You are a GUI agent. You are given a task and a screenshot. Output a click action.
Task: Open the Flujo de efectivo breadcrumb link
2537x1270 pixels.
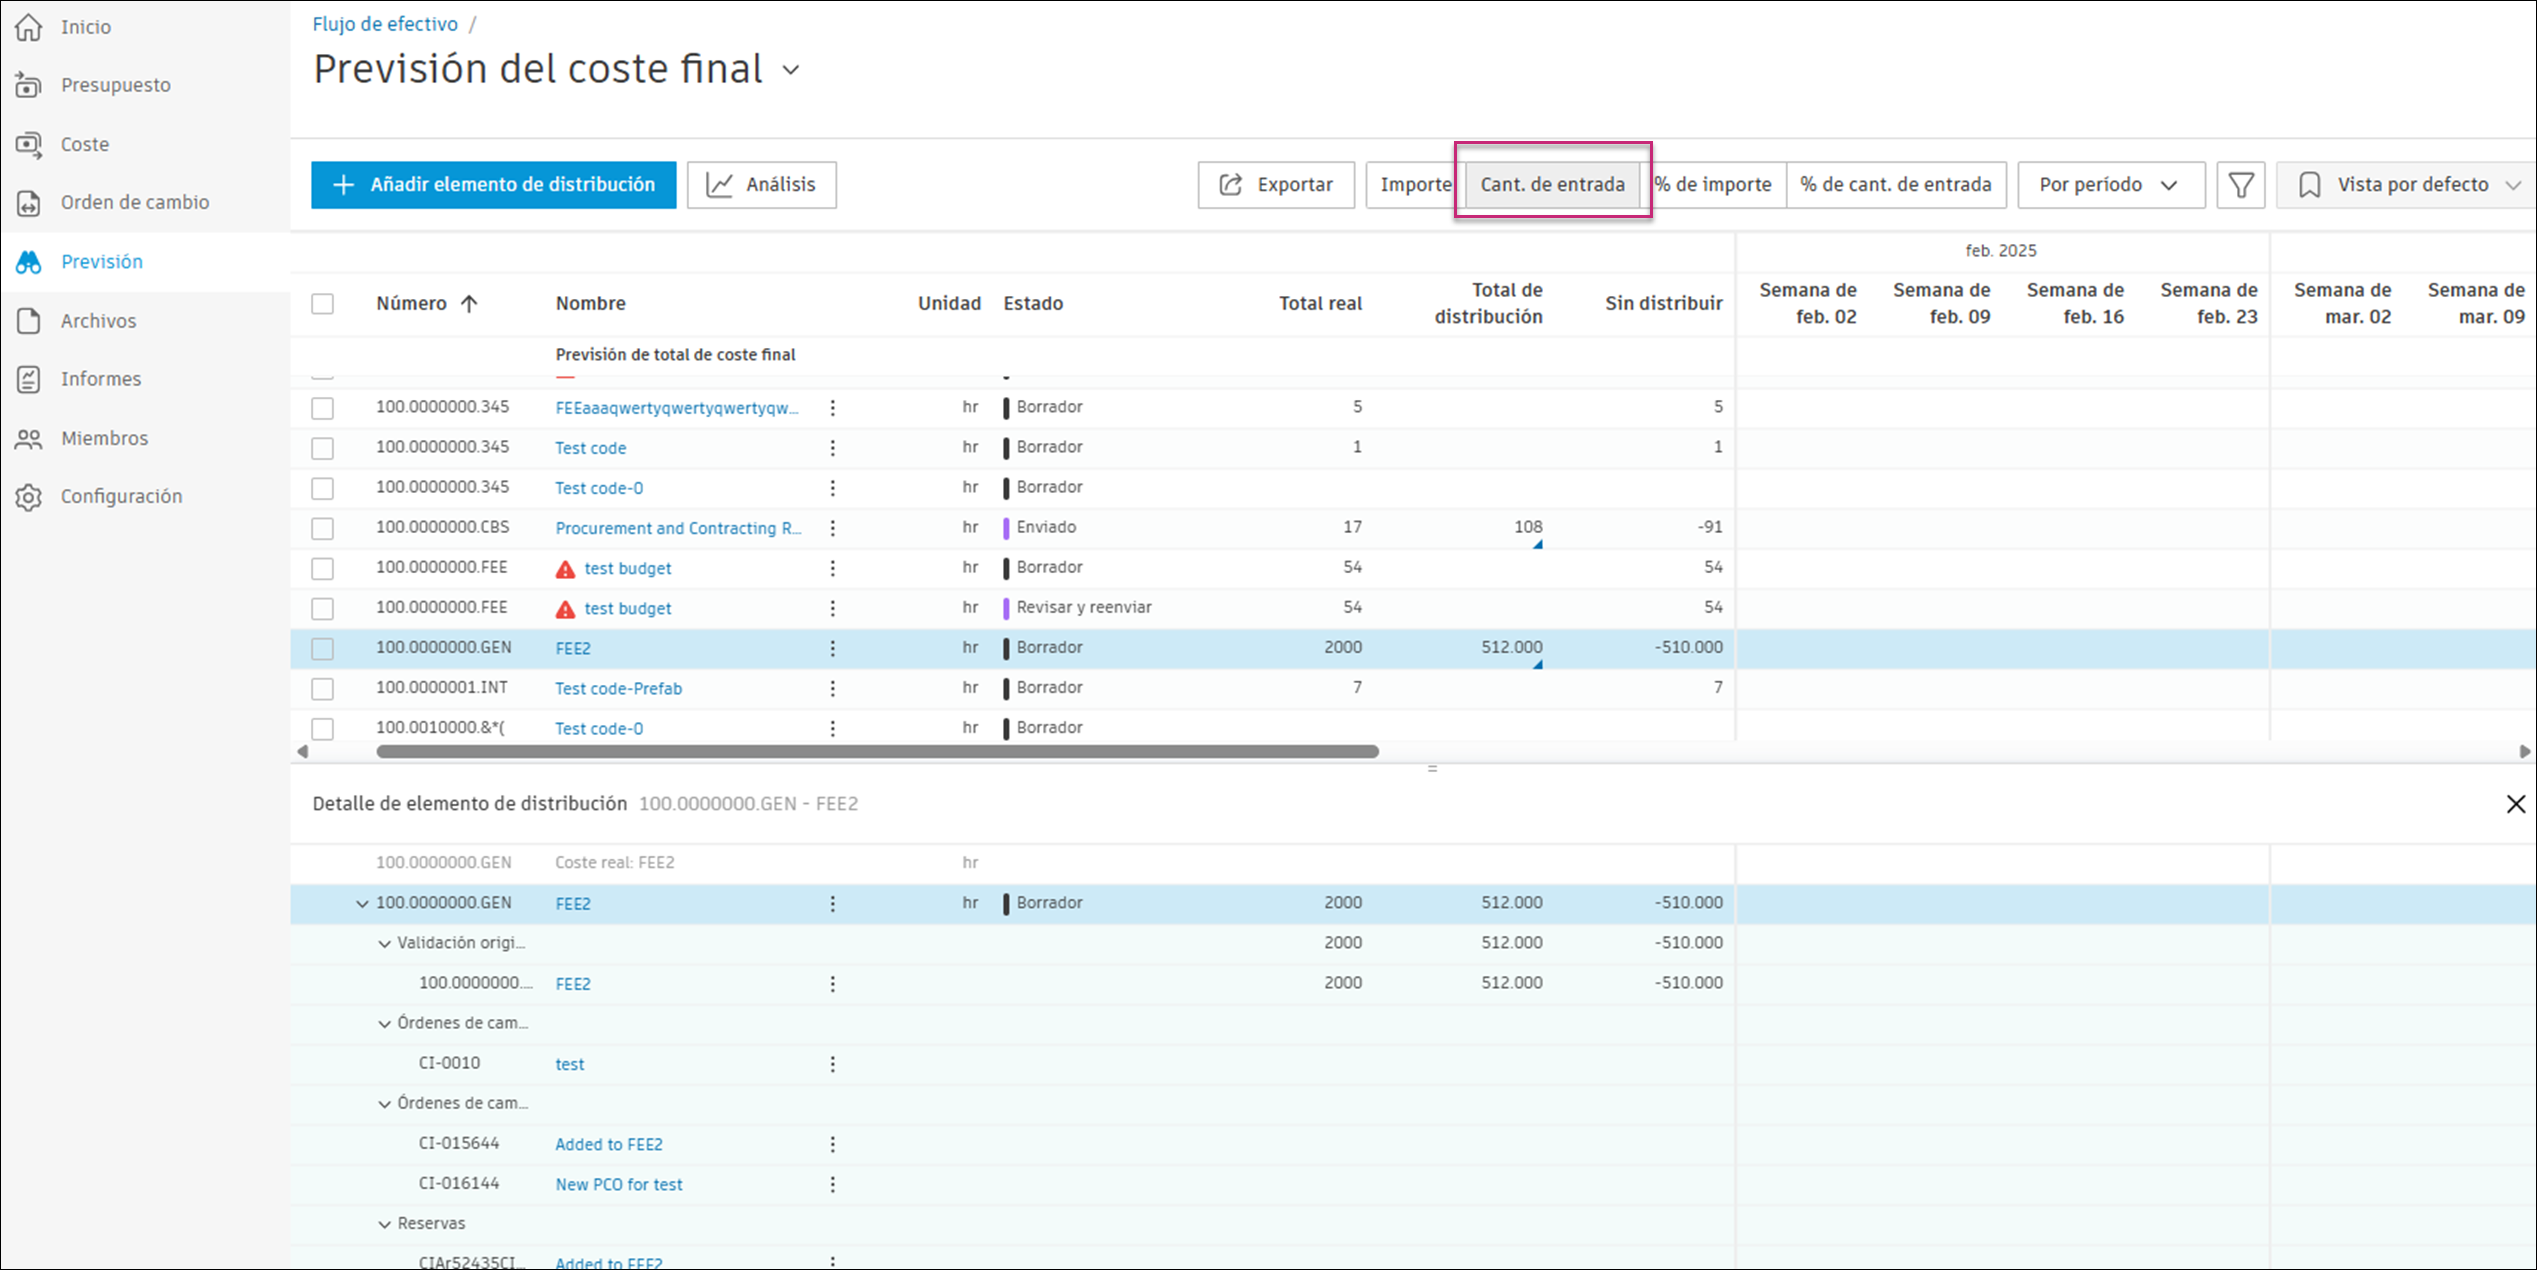coord(385,24)
